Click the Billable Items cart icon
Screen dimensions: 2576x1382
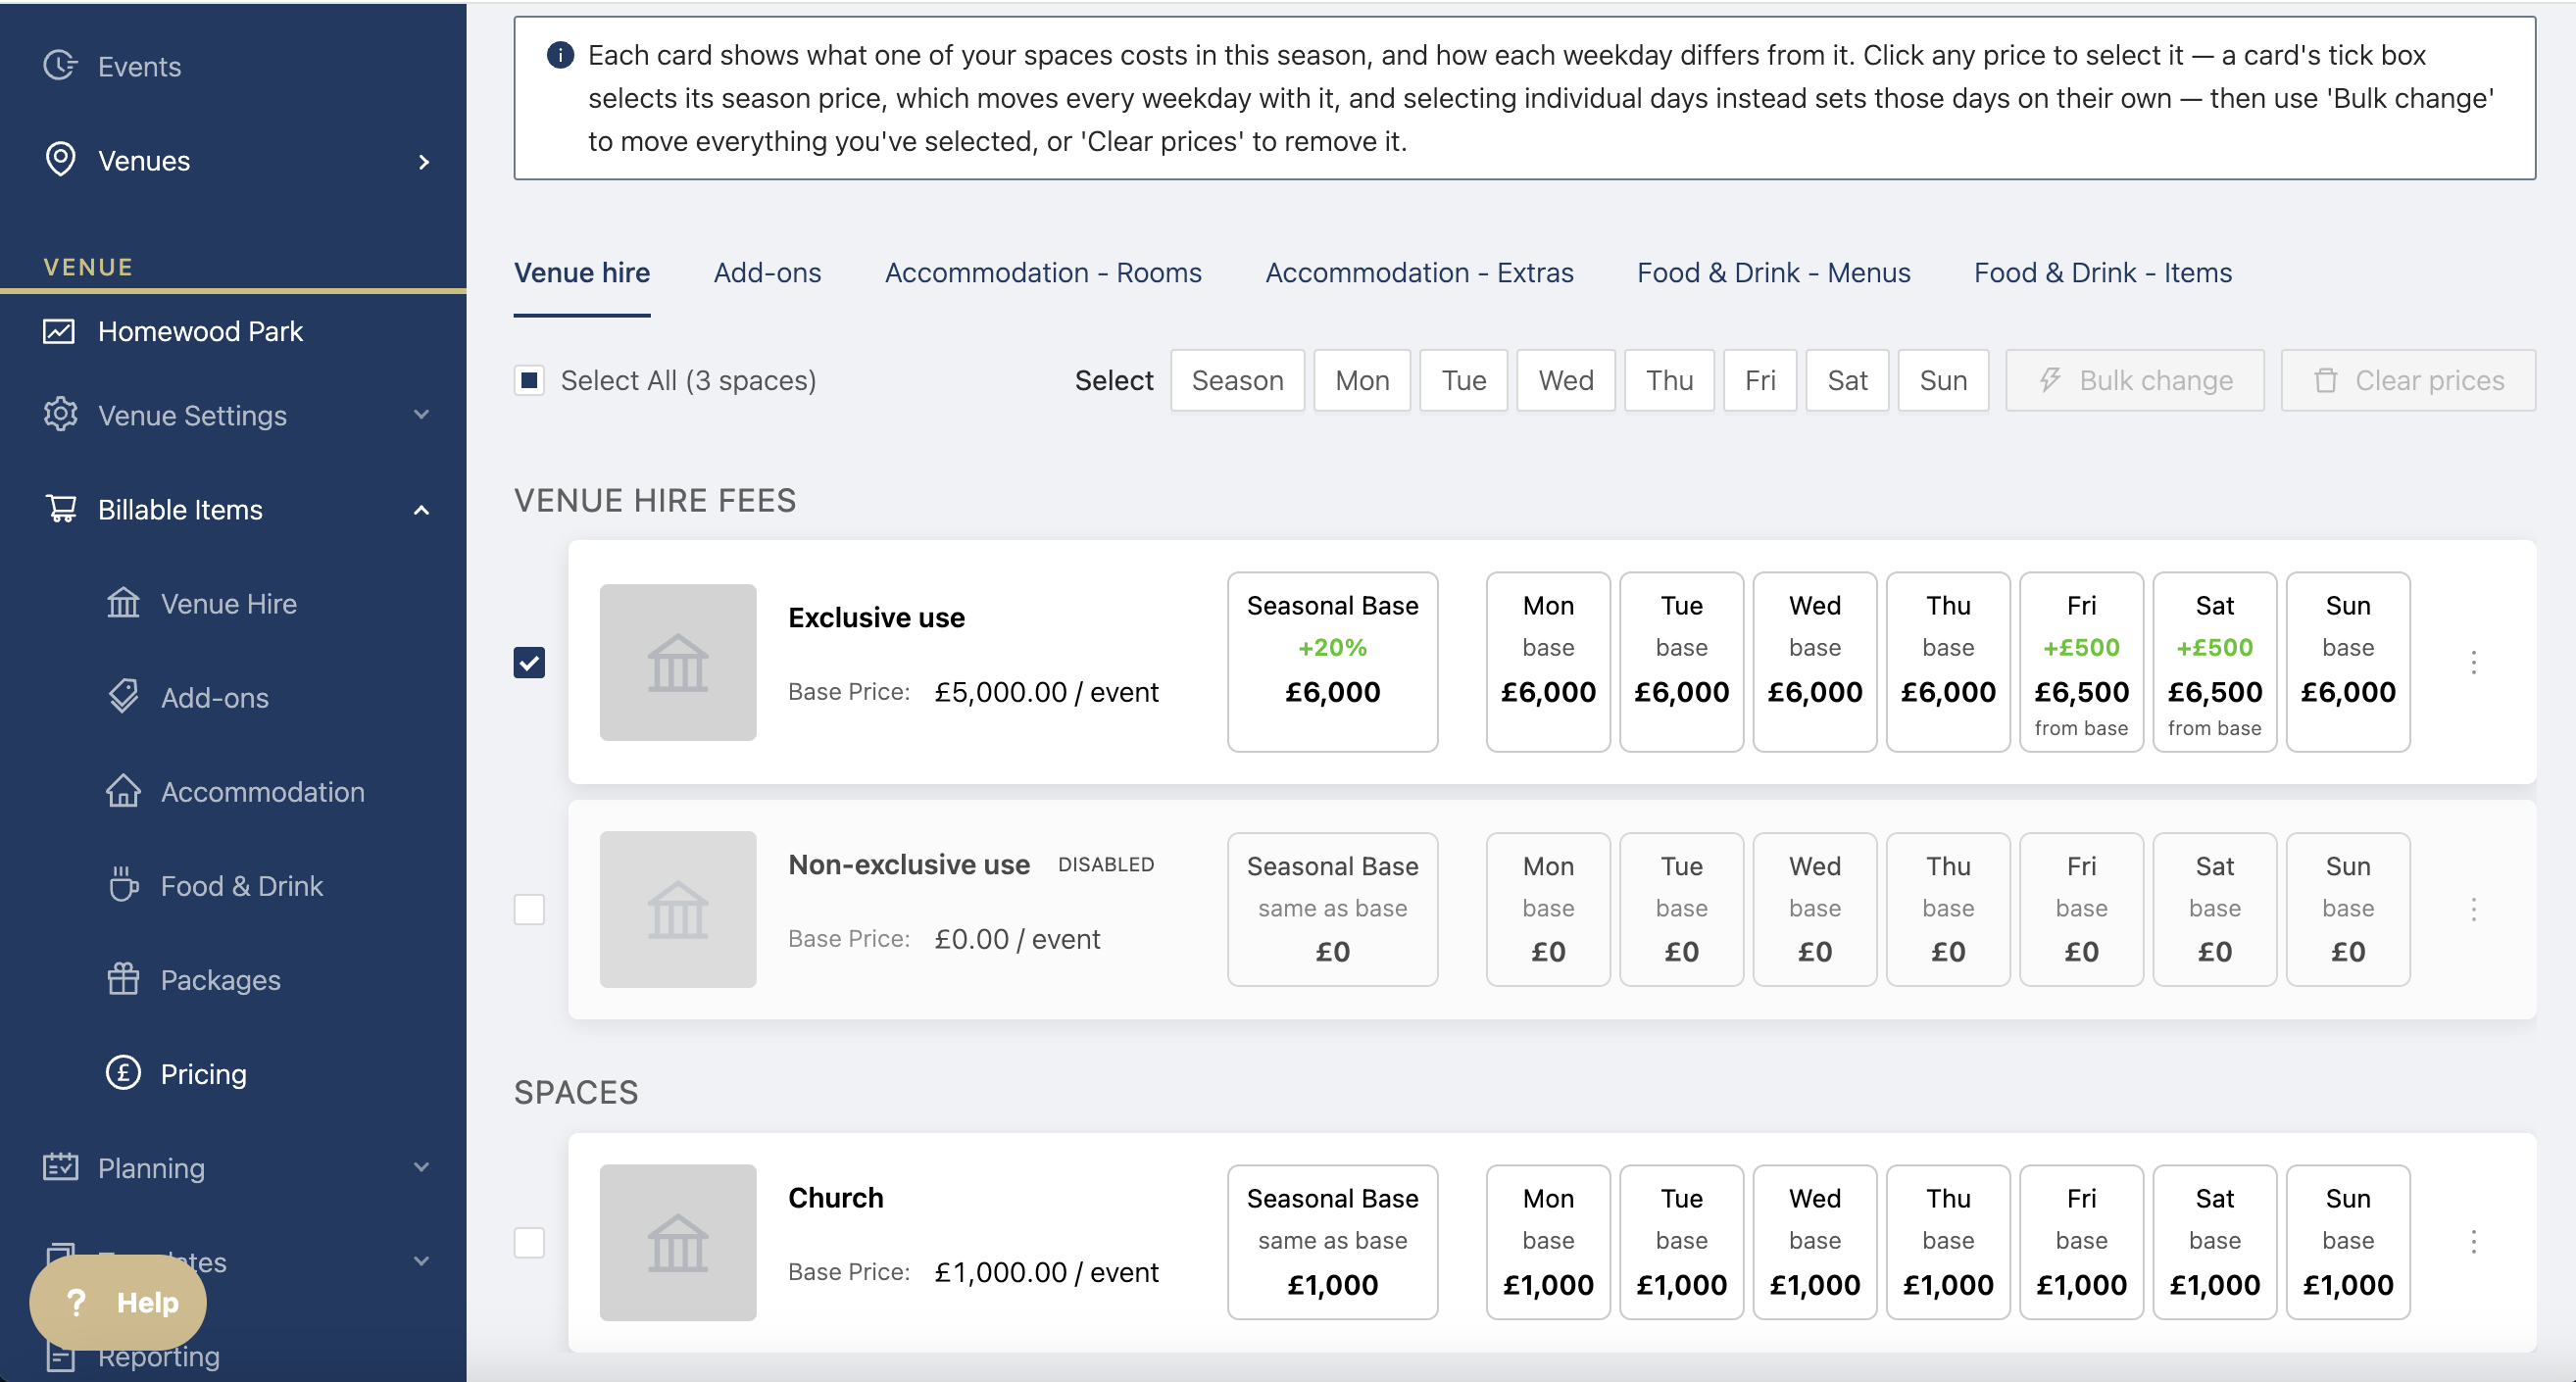(x=60, y=508)
